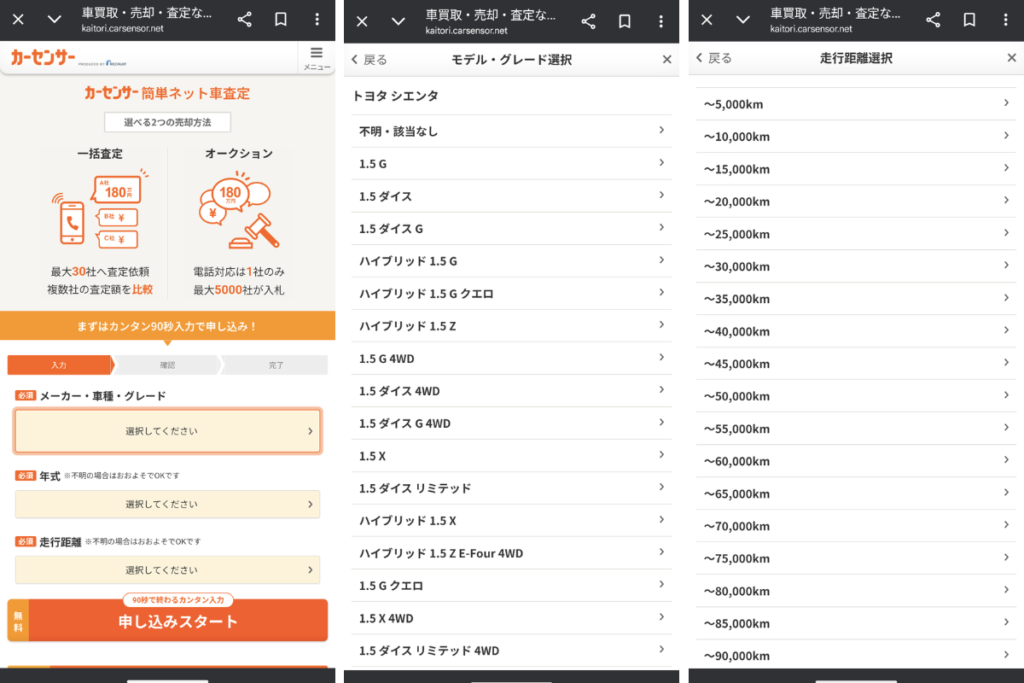Choose the 〜5,000km mileage option

(x=856, y=104)
